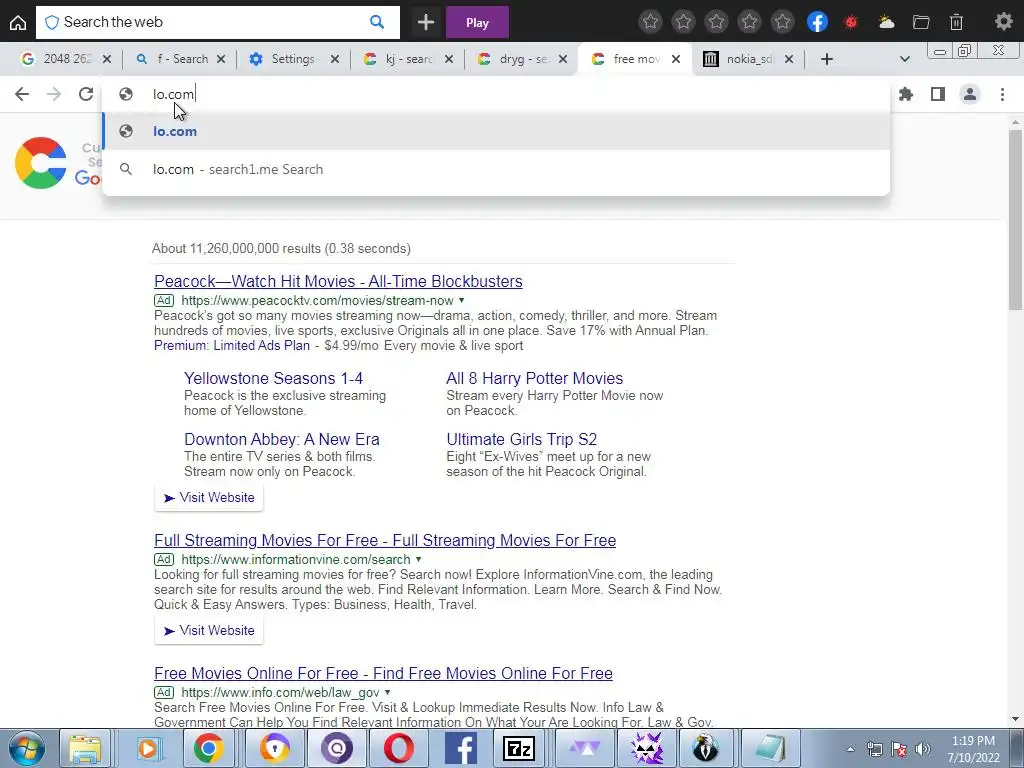Show hidden tray icons arrow
Image resolution: width=1024 pixels, height=768 pixels.
click(x=850, y=749)
